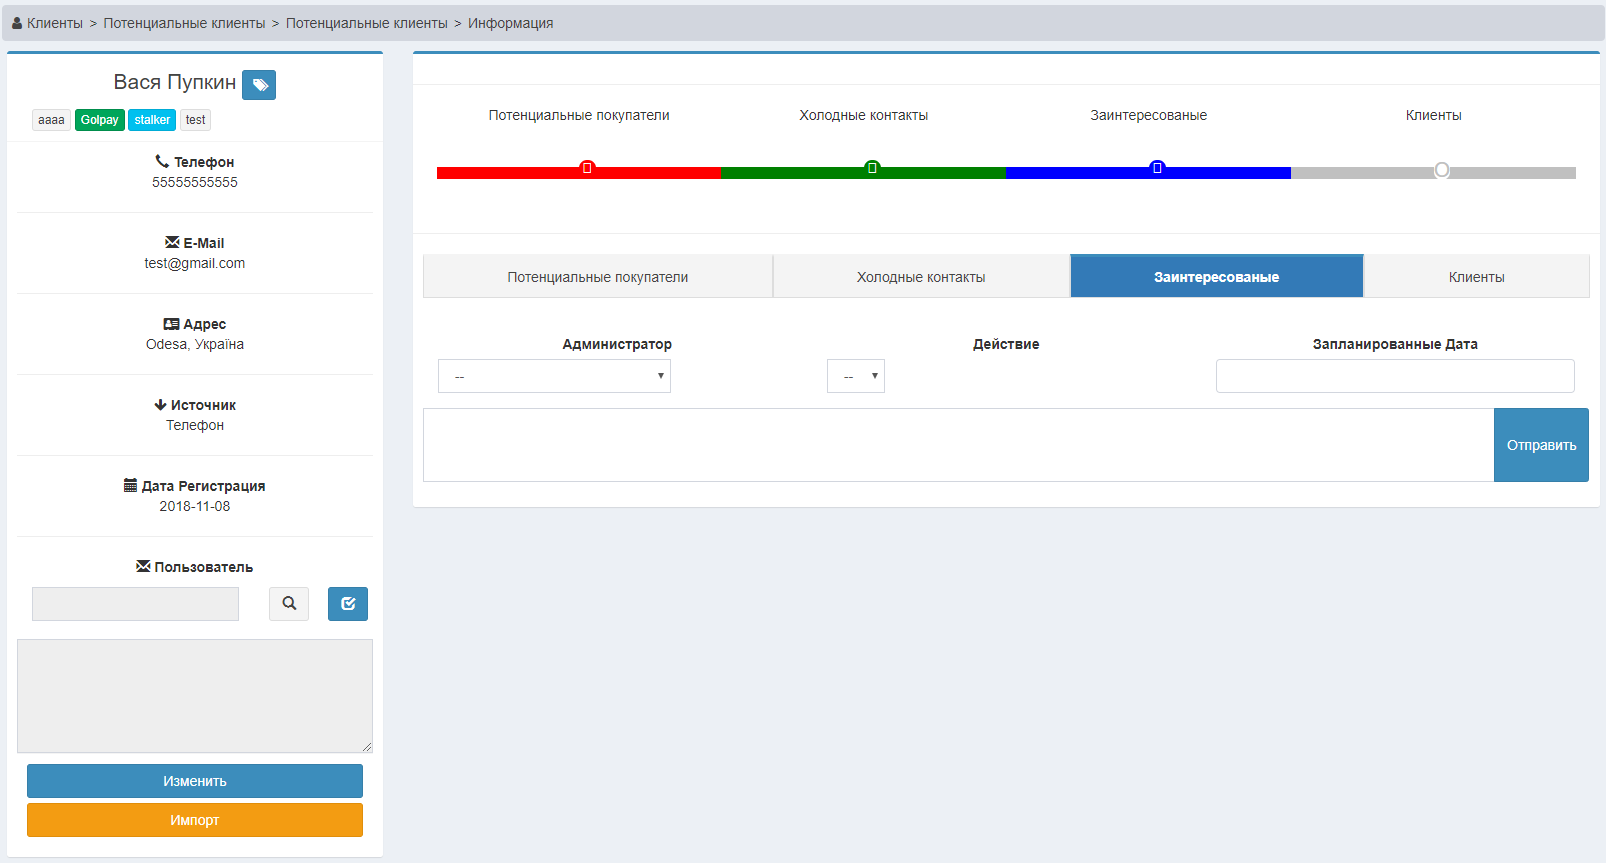Click the orange Импорт button

pyautogui.click(x=195, y=820)
